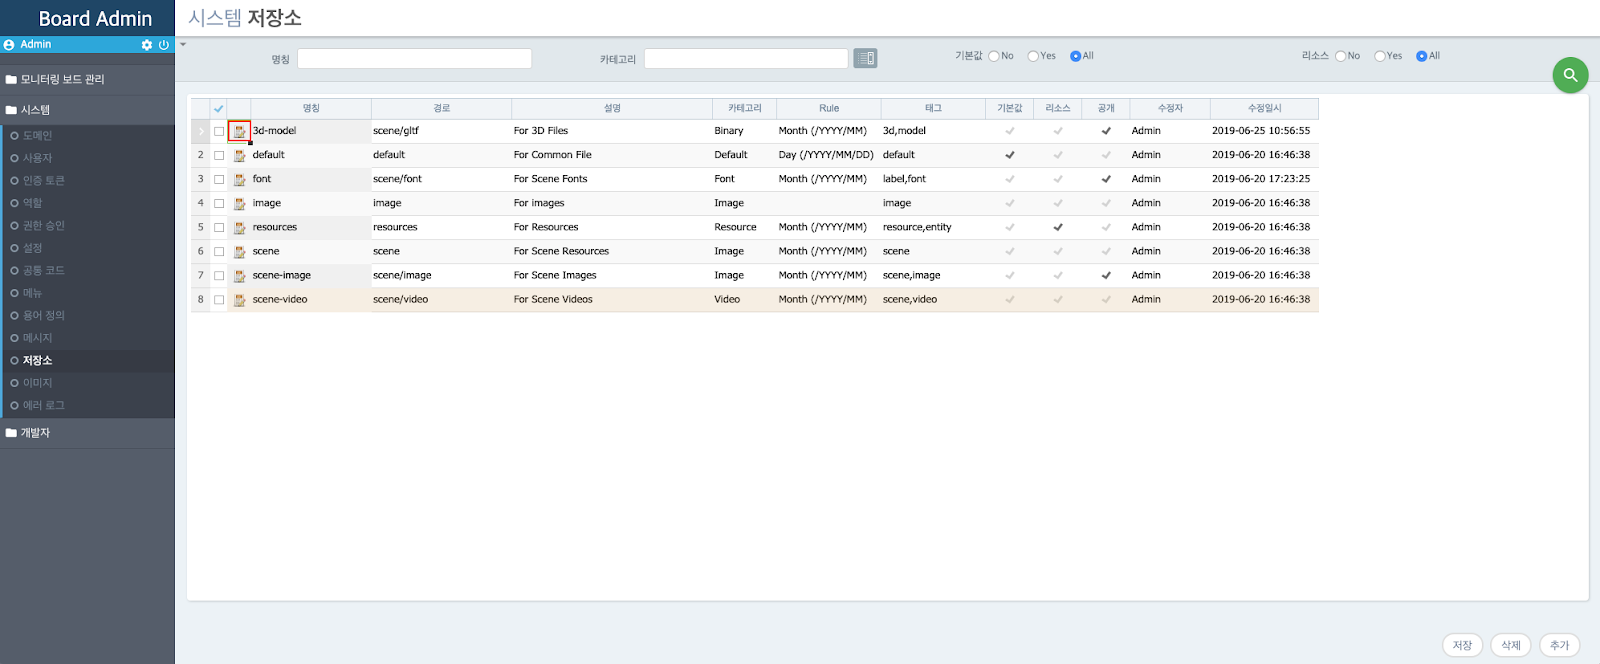Sort by the 명칭 column header
The image size is (1600, 664).
coord(311,108)
